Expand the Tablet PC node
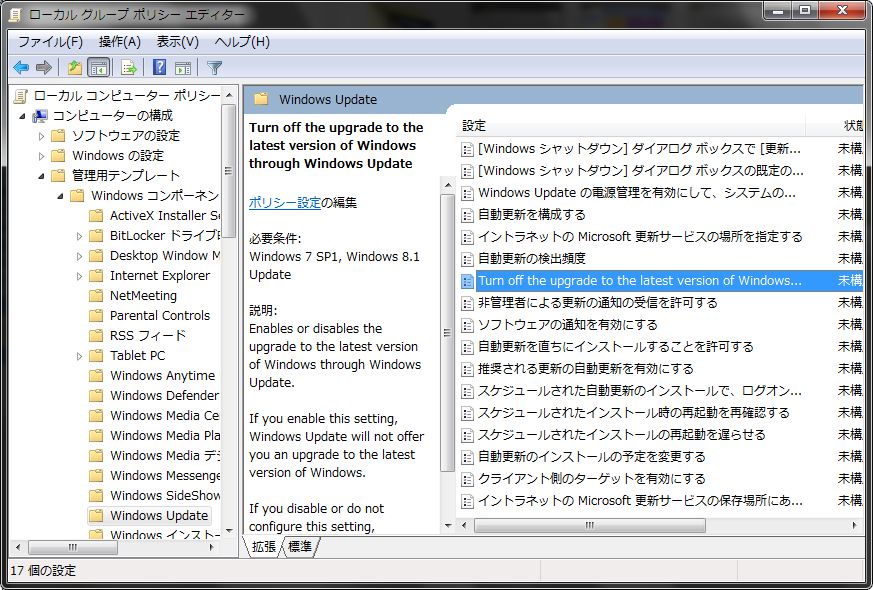The height and width of the screenshot is (590, 873). pyautogui.click(x=79, y=356)
